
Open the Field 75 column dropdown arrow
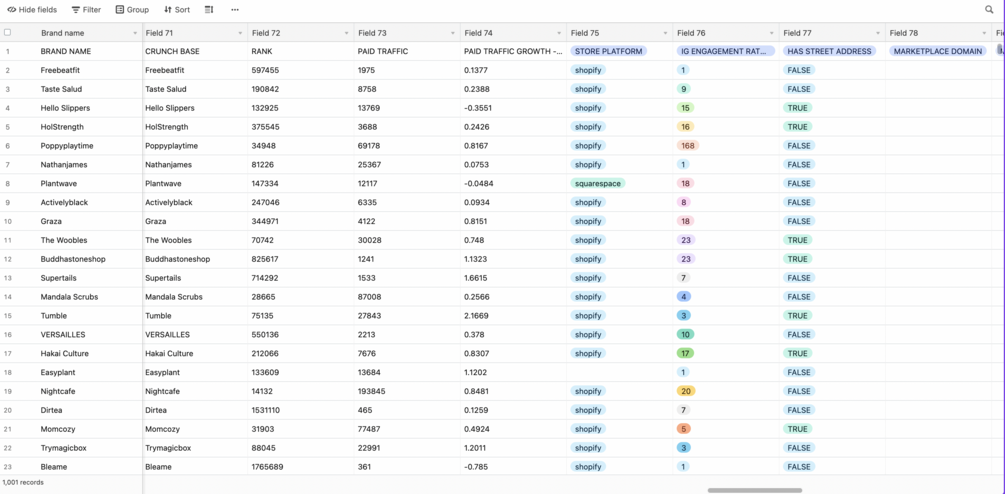pyautogui.click(x=665, y=33)
